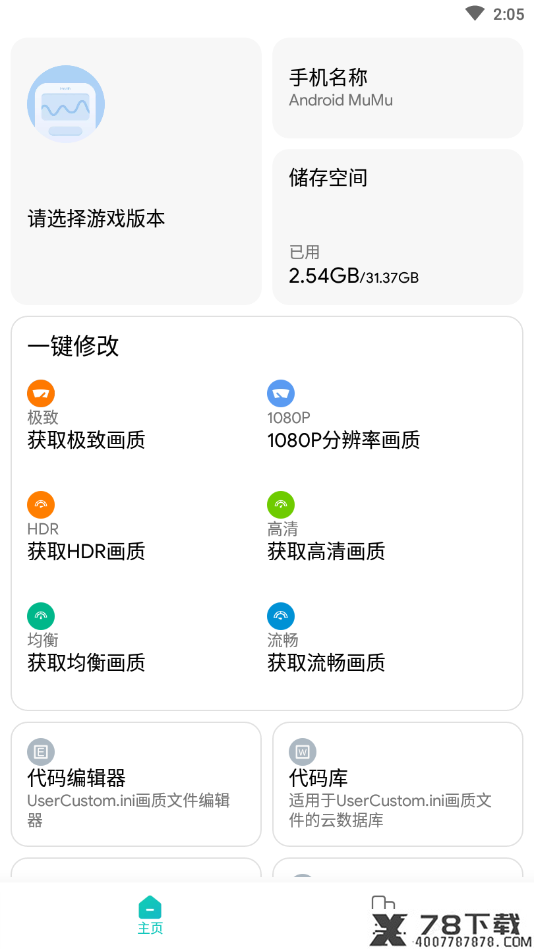Tap the blue 1080P resolution icon

[281, 393]
